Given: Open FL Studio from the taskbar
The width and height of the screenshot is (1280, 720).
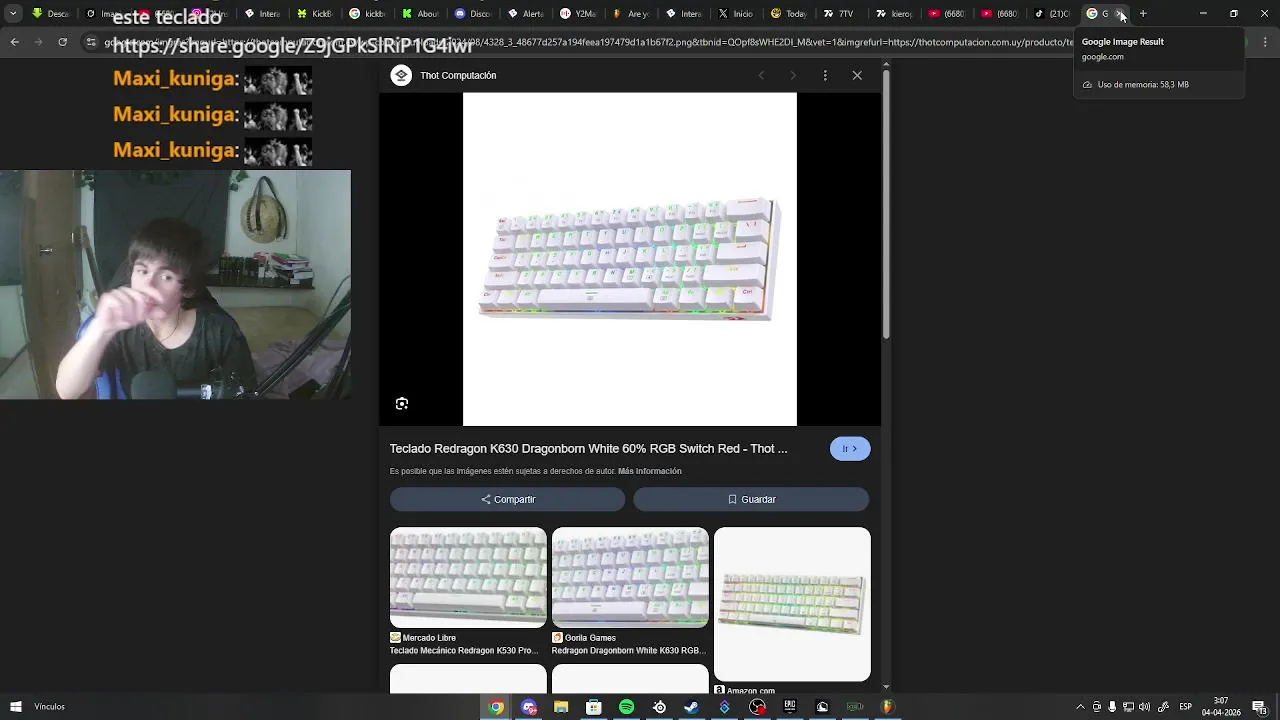Looking at the screenshot, I should [887, 707].
